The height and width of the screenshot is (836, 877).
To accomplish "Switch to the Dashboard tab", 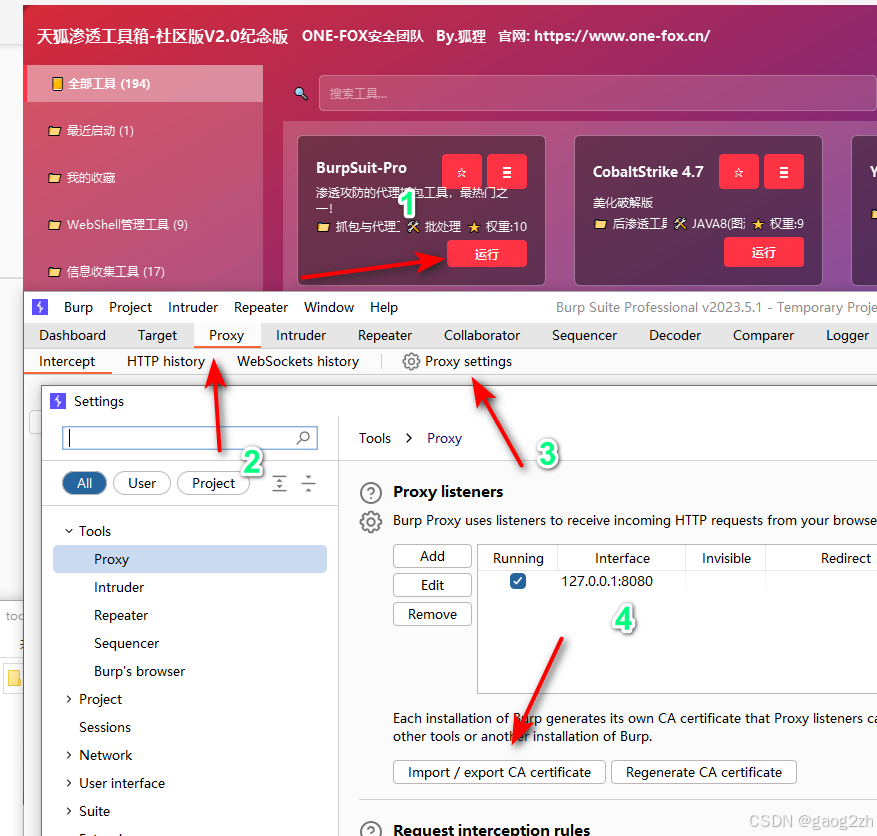I will (x=73, y=335).
